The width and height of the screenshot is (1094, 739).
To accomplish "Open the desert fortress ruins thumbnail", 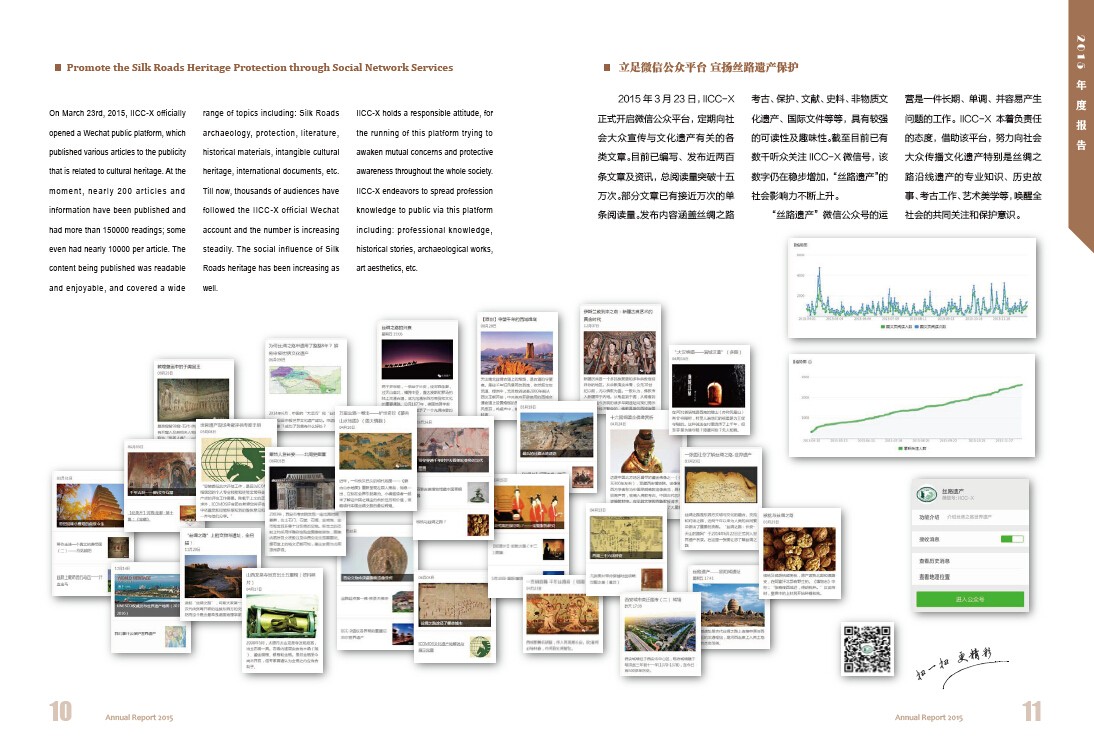I will (x=517, y=353).
